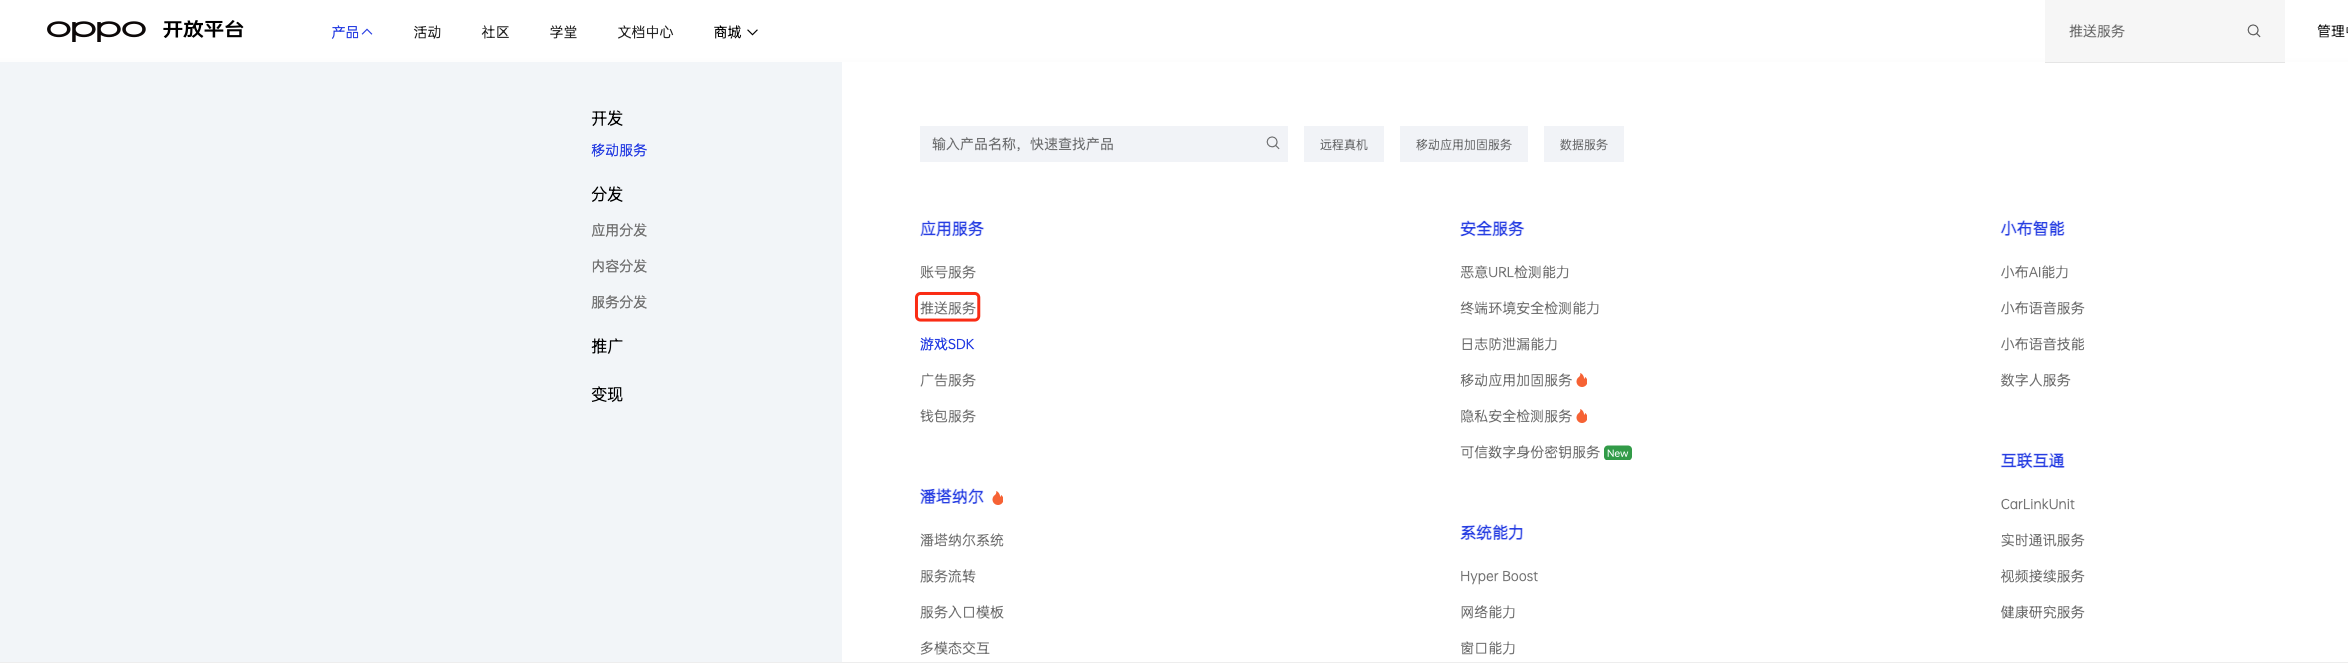Open CarLinkUnit link
2348x663 pixels.
click(2037, 504)
